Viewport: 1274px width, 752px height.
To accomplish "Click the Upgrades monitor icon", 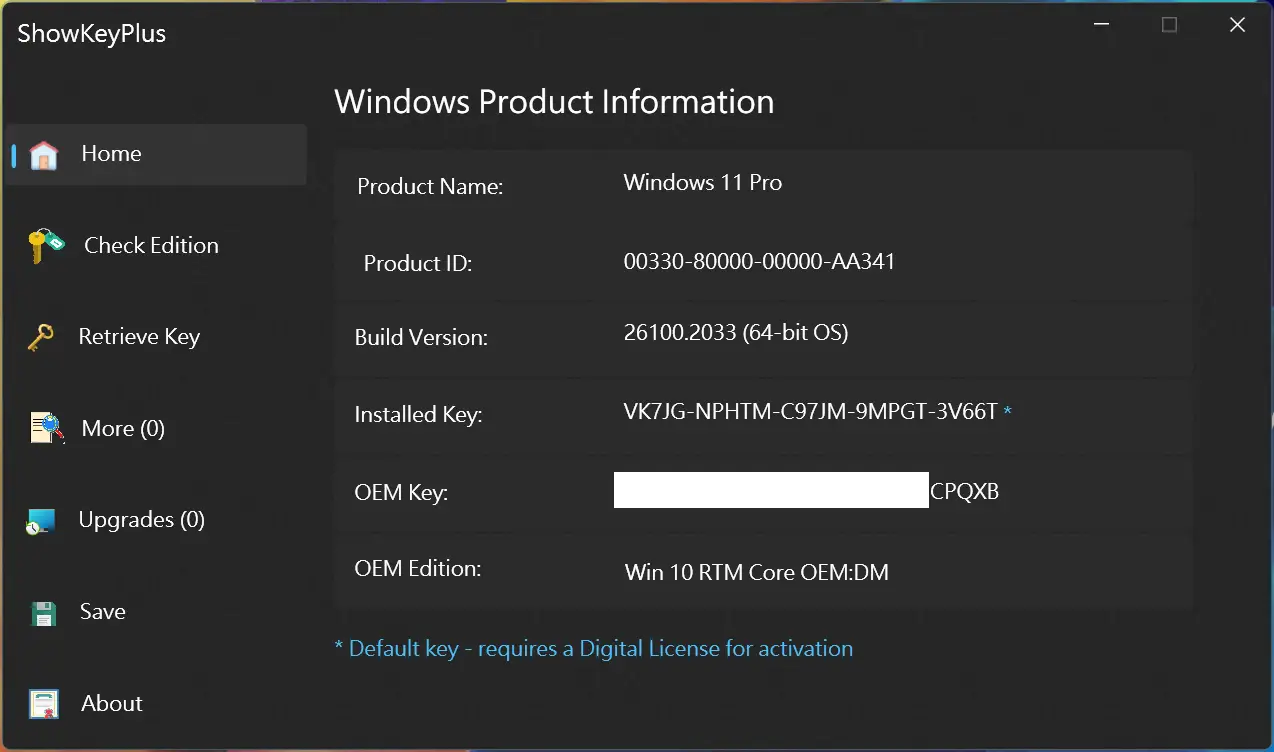I will [41, 521].
